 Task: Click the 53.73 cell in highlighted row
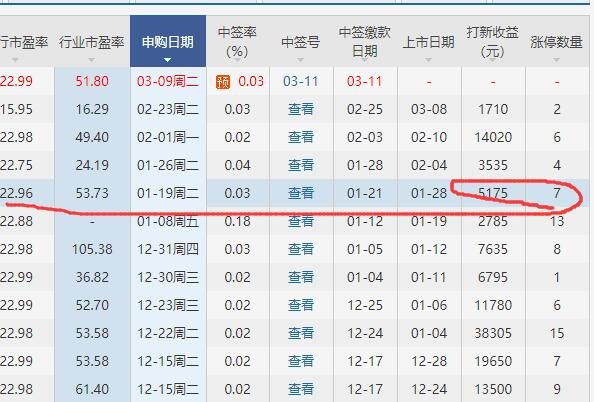coord(92,193)
